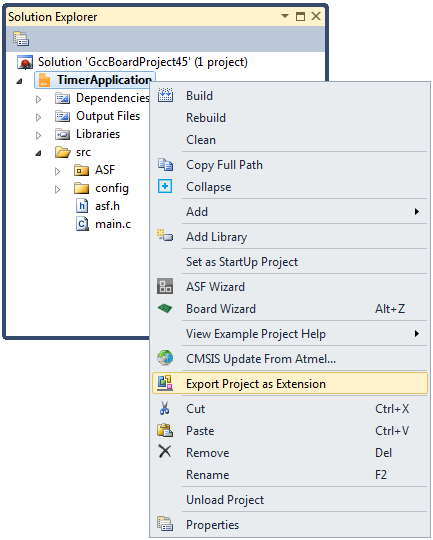Image resolution: width=433 pixels, height=540 pixels.
Task: Click the scissors Cut icon
Action: tap(165, 408)
